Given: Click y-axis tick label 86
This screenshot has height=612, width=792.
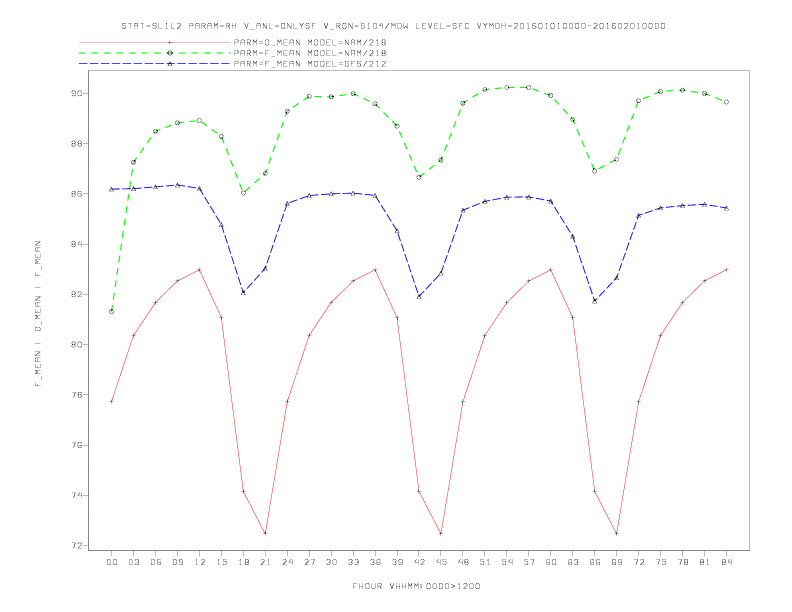Looking at the screenshot, I should click(x=76, y=194).
